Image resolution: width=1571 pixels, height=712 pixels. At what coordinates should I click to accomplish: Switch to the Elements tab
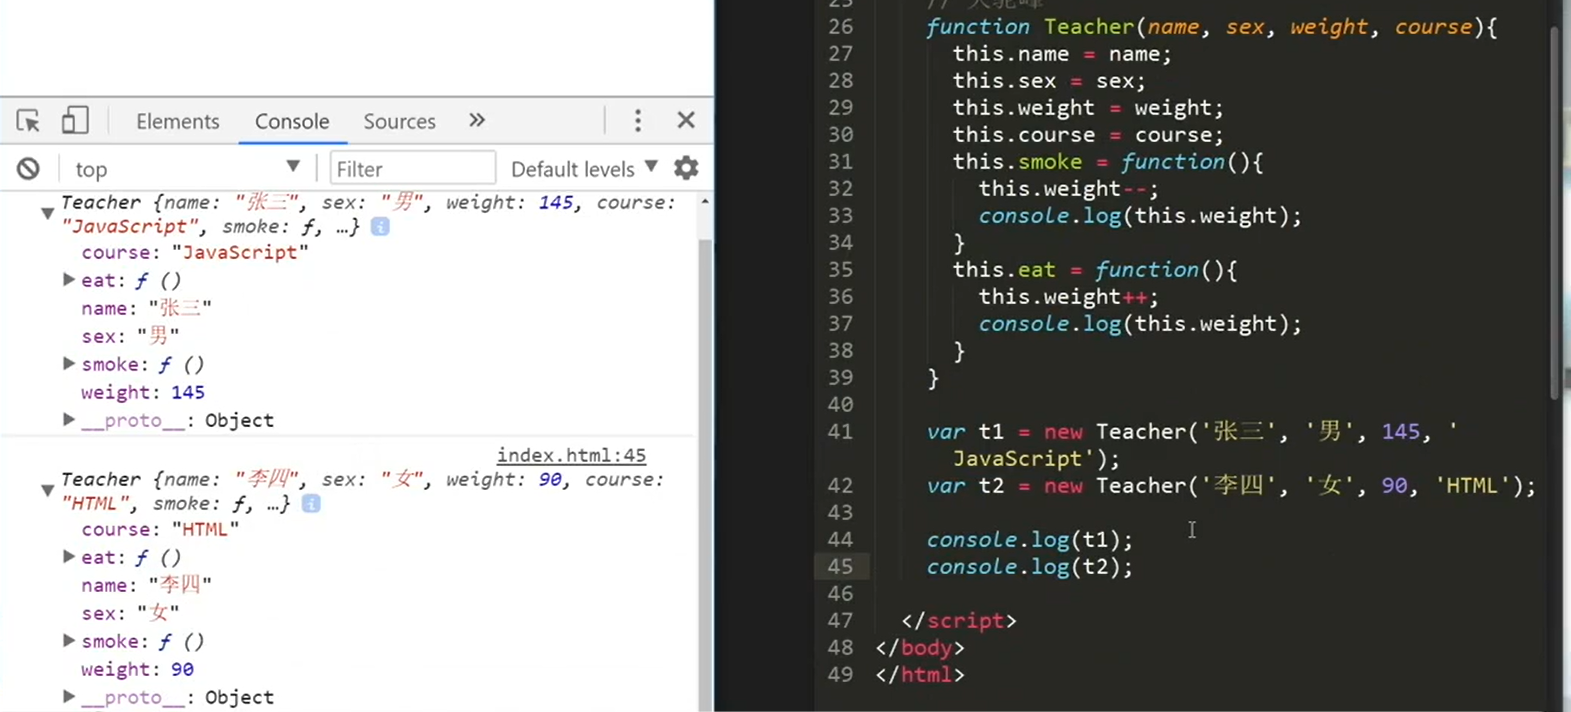click(x=177, y=122)
